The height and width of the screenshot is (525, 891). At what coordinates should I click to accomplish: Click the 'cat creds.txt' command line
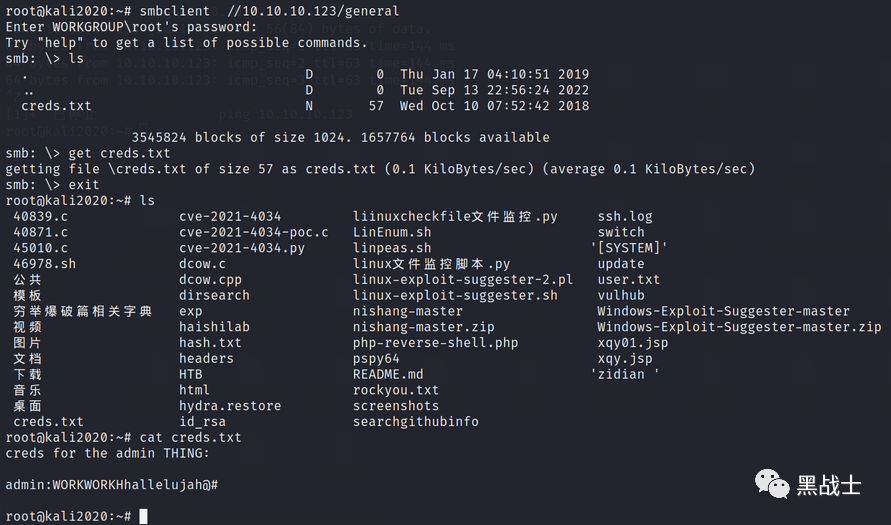(x=190, y=438)
